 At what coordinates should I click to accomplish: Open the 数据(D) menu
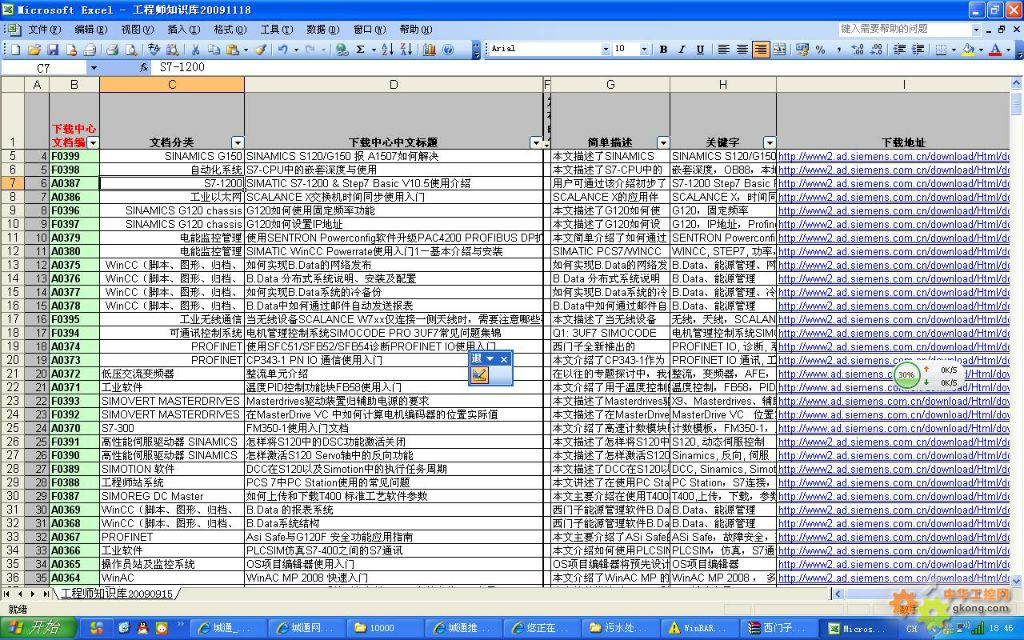(x=323, y=29)
